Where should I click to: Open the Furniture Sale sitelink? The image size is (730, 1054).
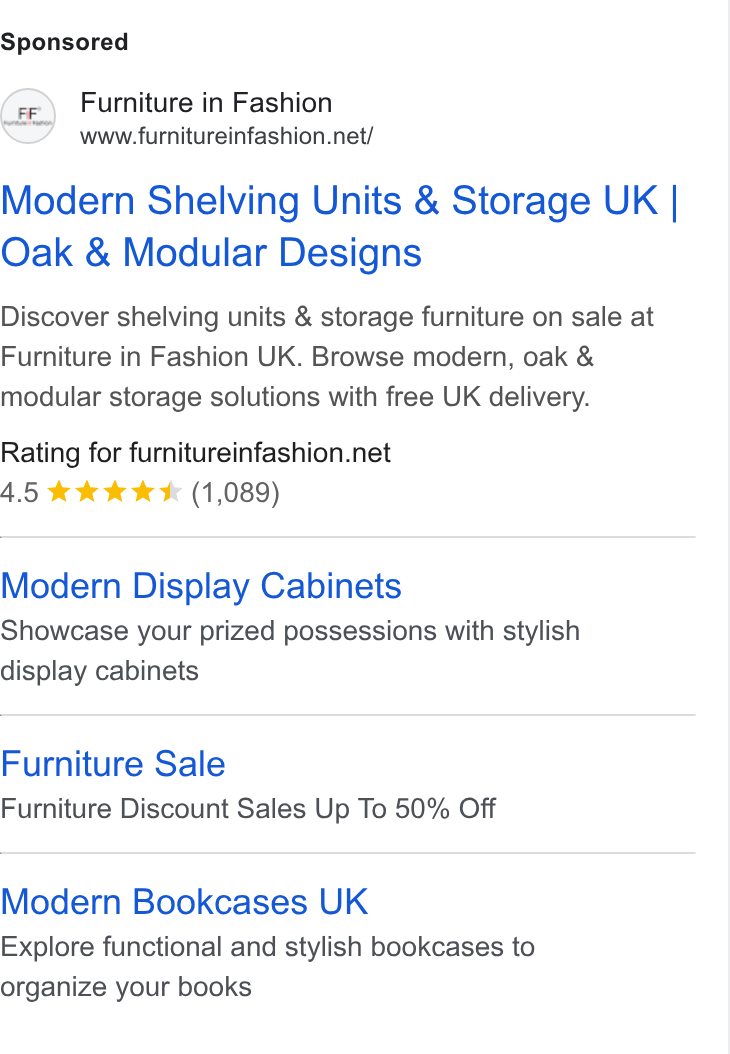point(113,764)
